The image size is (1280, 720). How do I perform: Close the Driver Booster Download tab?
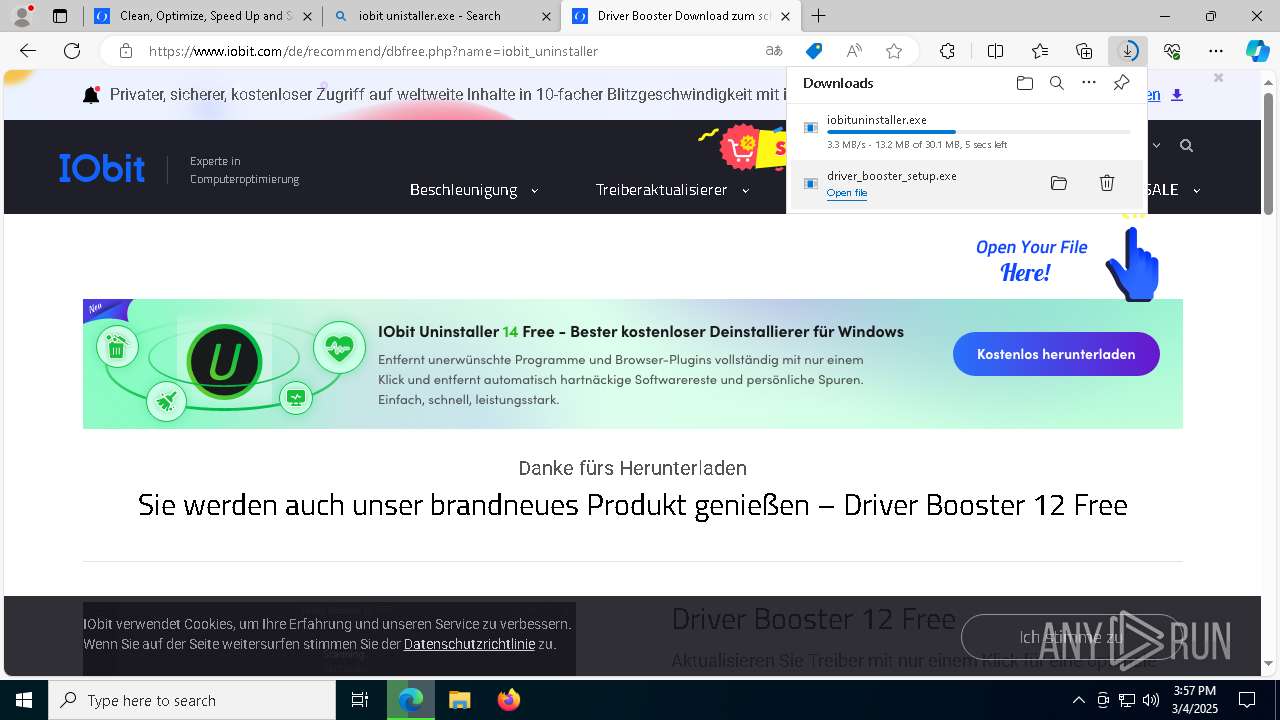point(786,16)
